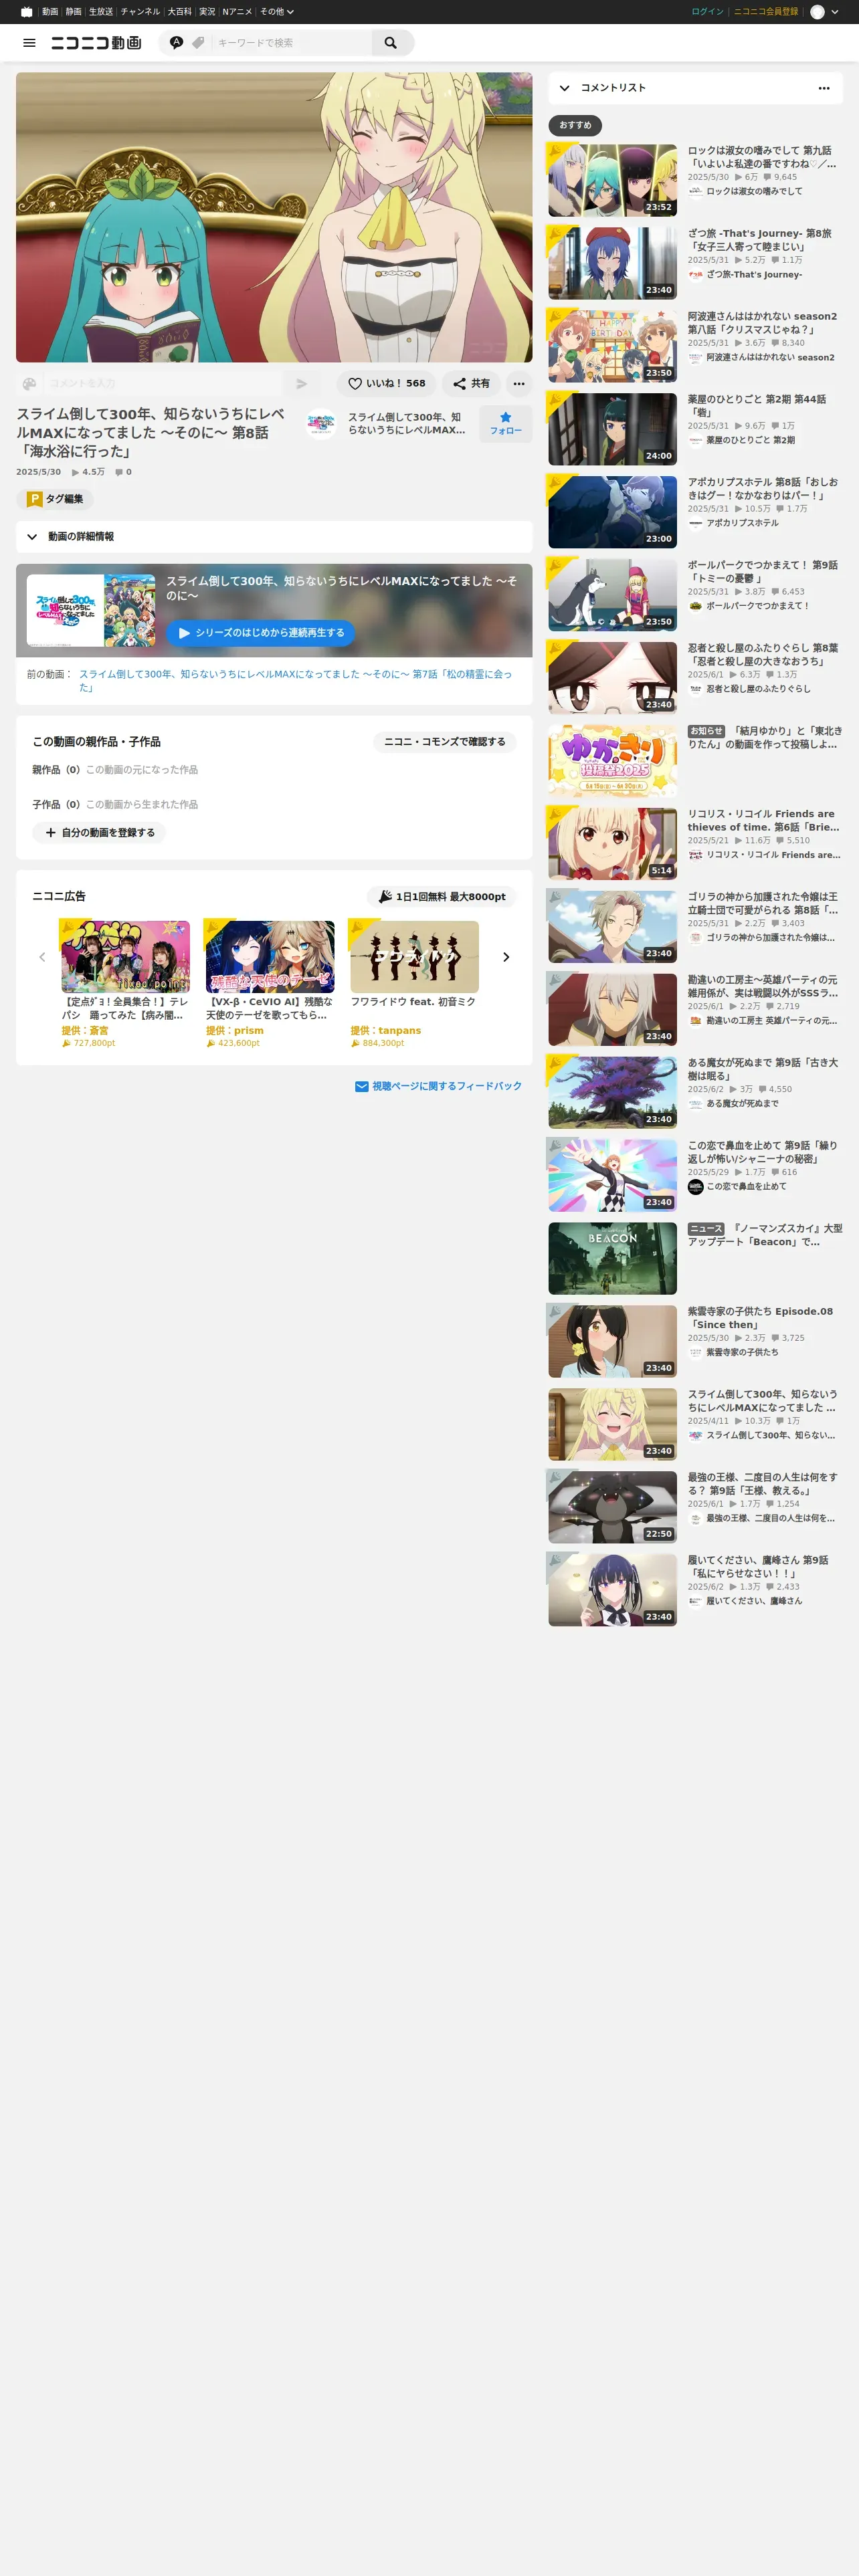This screenshot has width=859, height=2576.
Task: Open 履いてください、鷹峰さん 第9話 title
Action: click(758, 1567)
